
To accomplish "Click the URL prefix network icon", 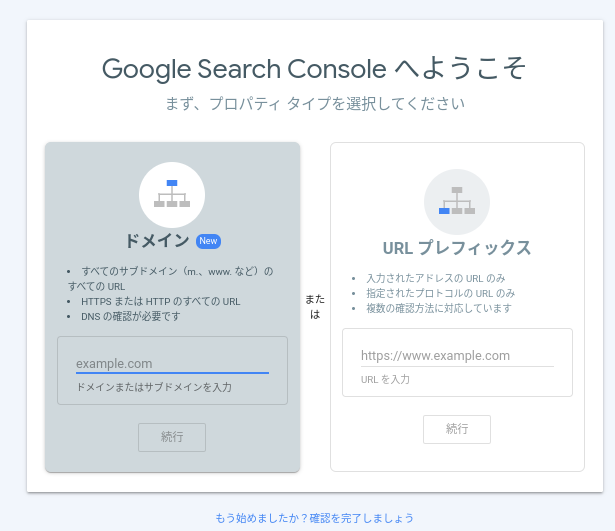I will coord(457,202).
